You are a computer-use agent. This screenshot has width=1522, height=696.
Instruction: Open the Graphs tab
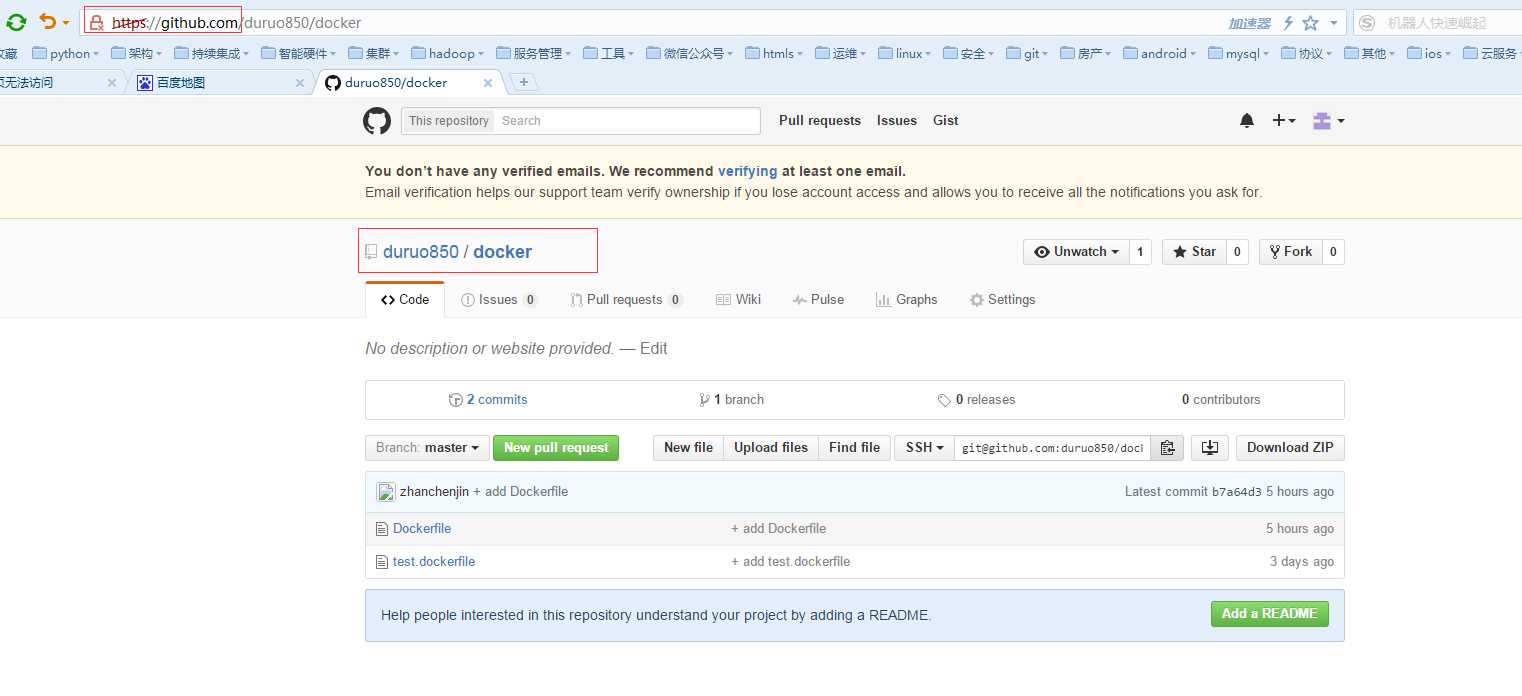pyautogui.click(x=907, y=300)
